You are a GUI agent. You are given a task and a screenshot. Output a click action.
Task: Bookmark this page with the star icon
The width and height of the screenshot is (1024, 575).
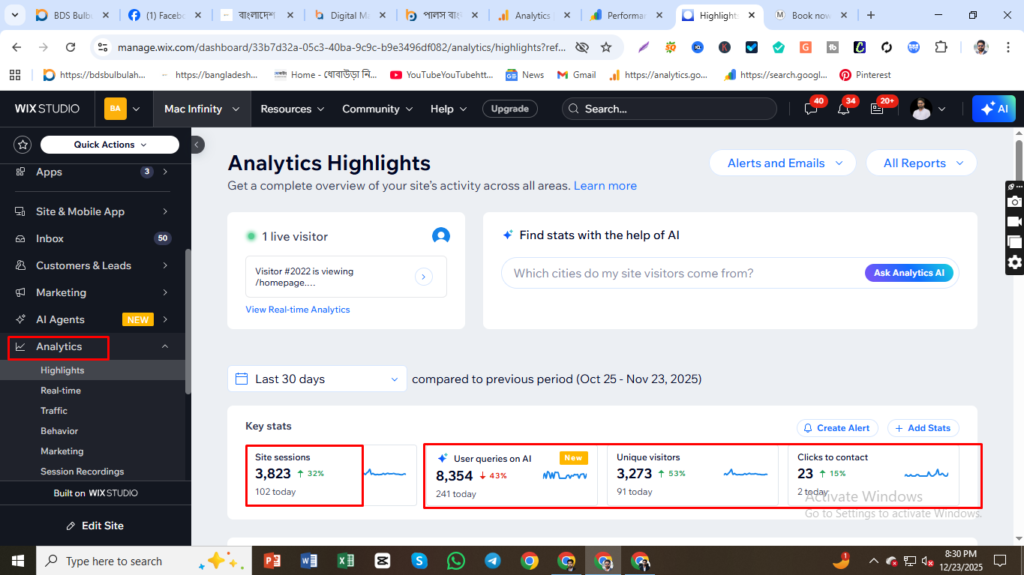pyautogui.click(x=606, y=47)
